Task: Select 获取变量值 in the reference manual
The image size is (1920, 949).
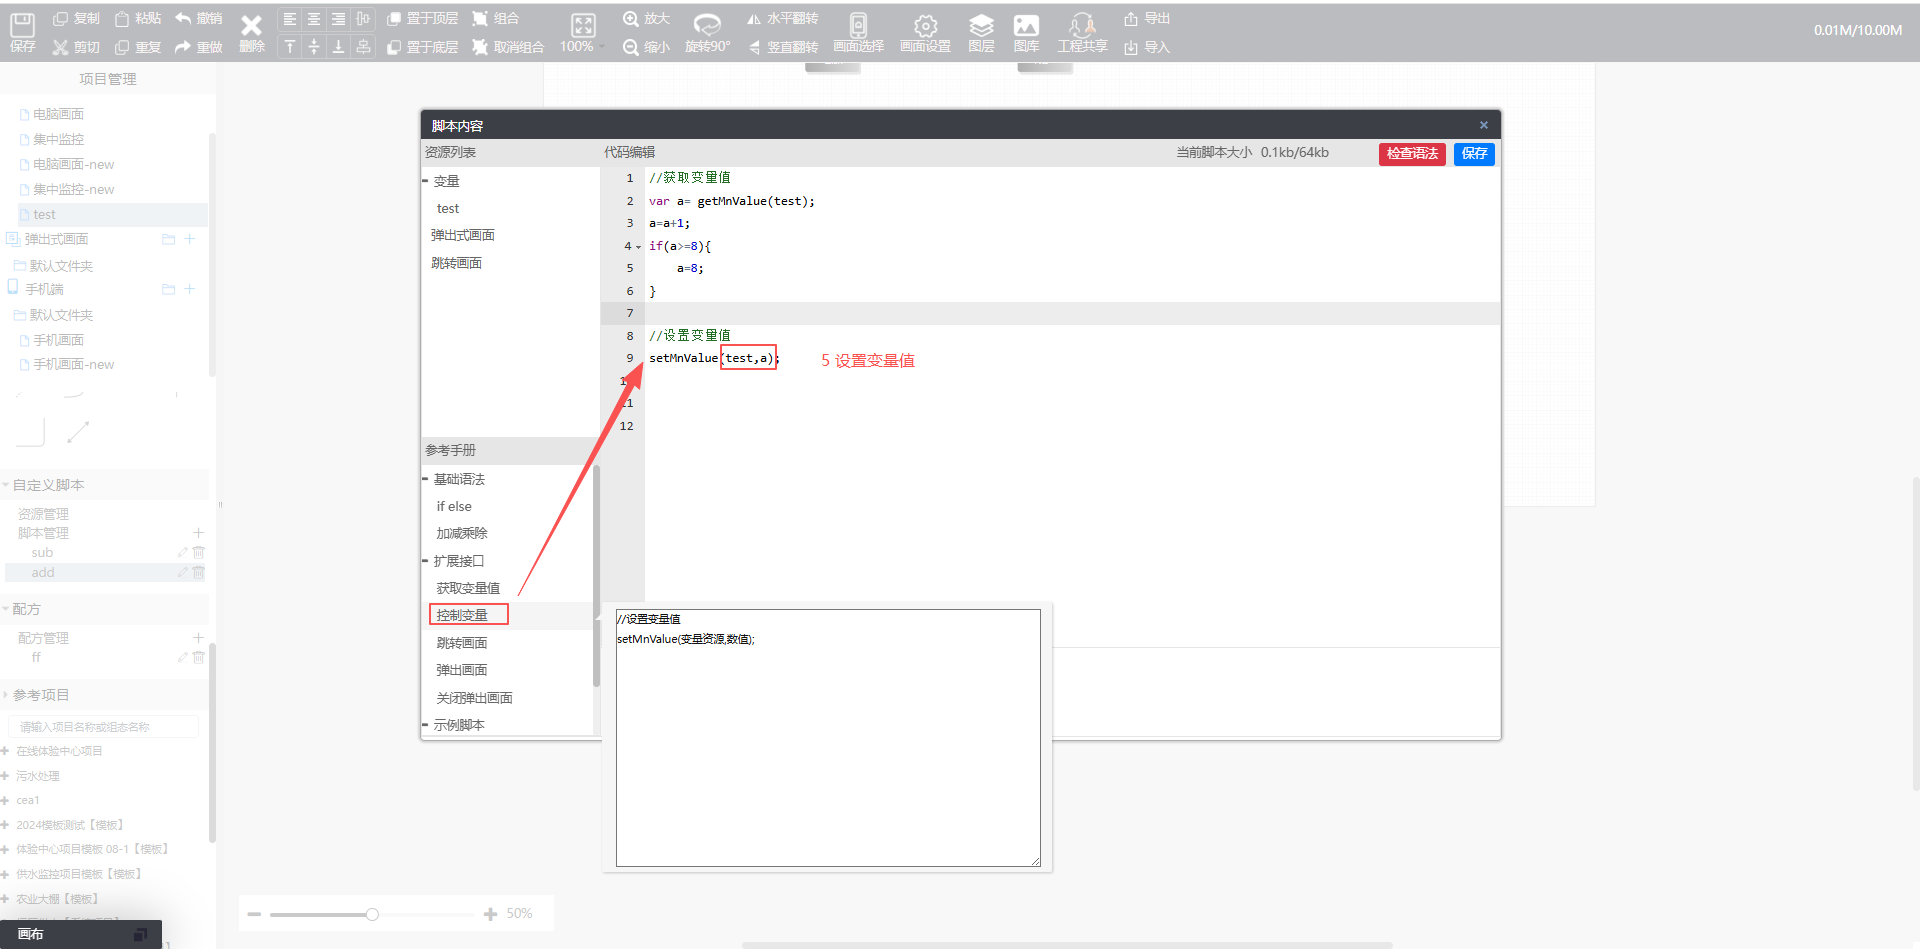Action: click(x=468, y=588)
